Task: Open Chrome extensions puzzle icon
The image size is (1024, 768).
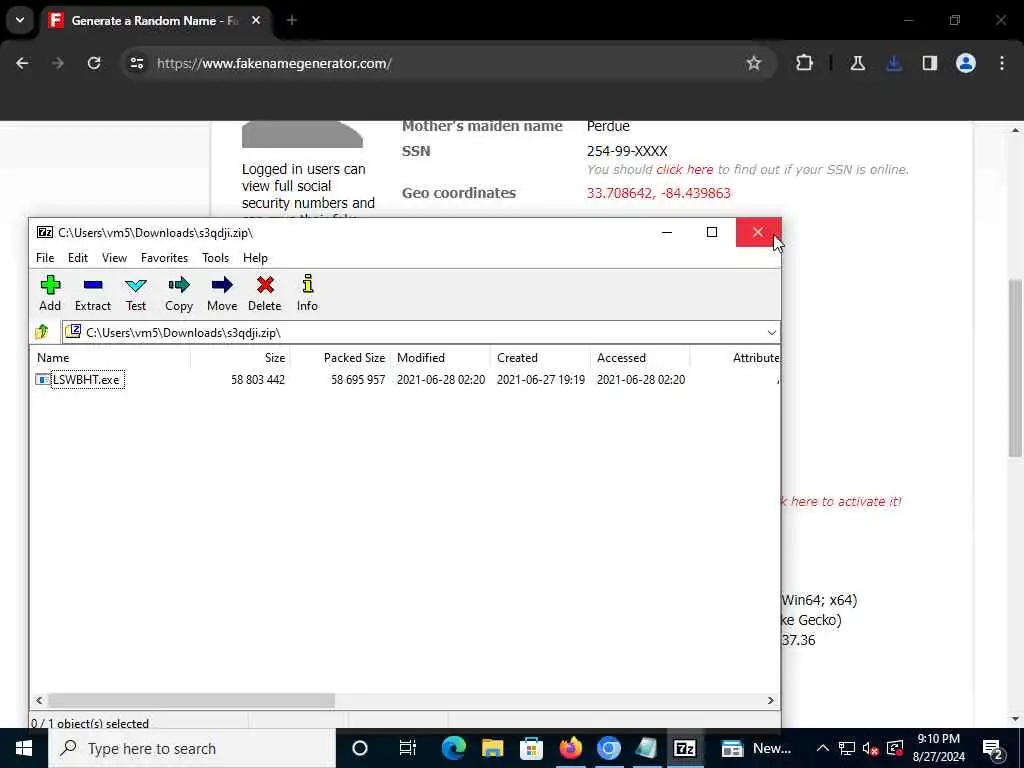Action: click(x=805, y=63)
